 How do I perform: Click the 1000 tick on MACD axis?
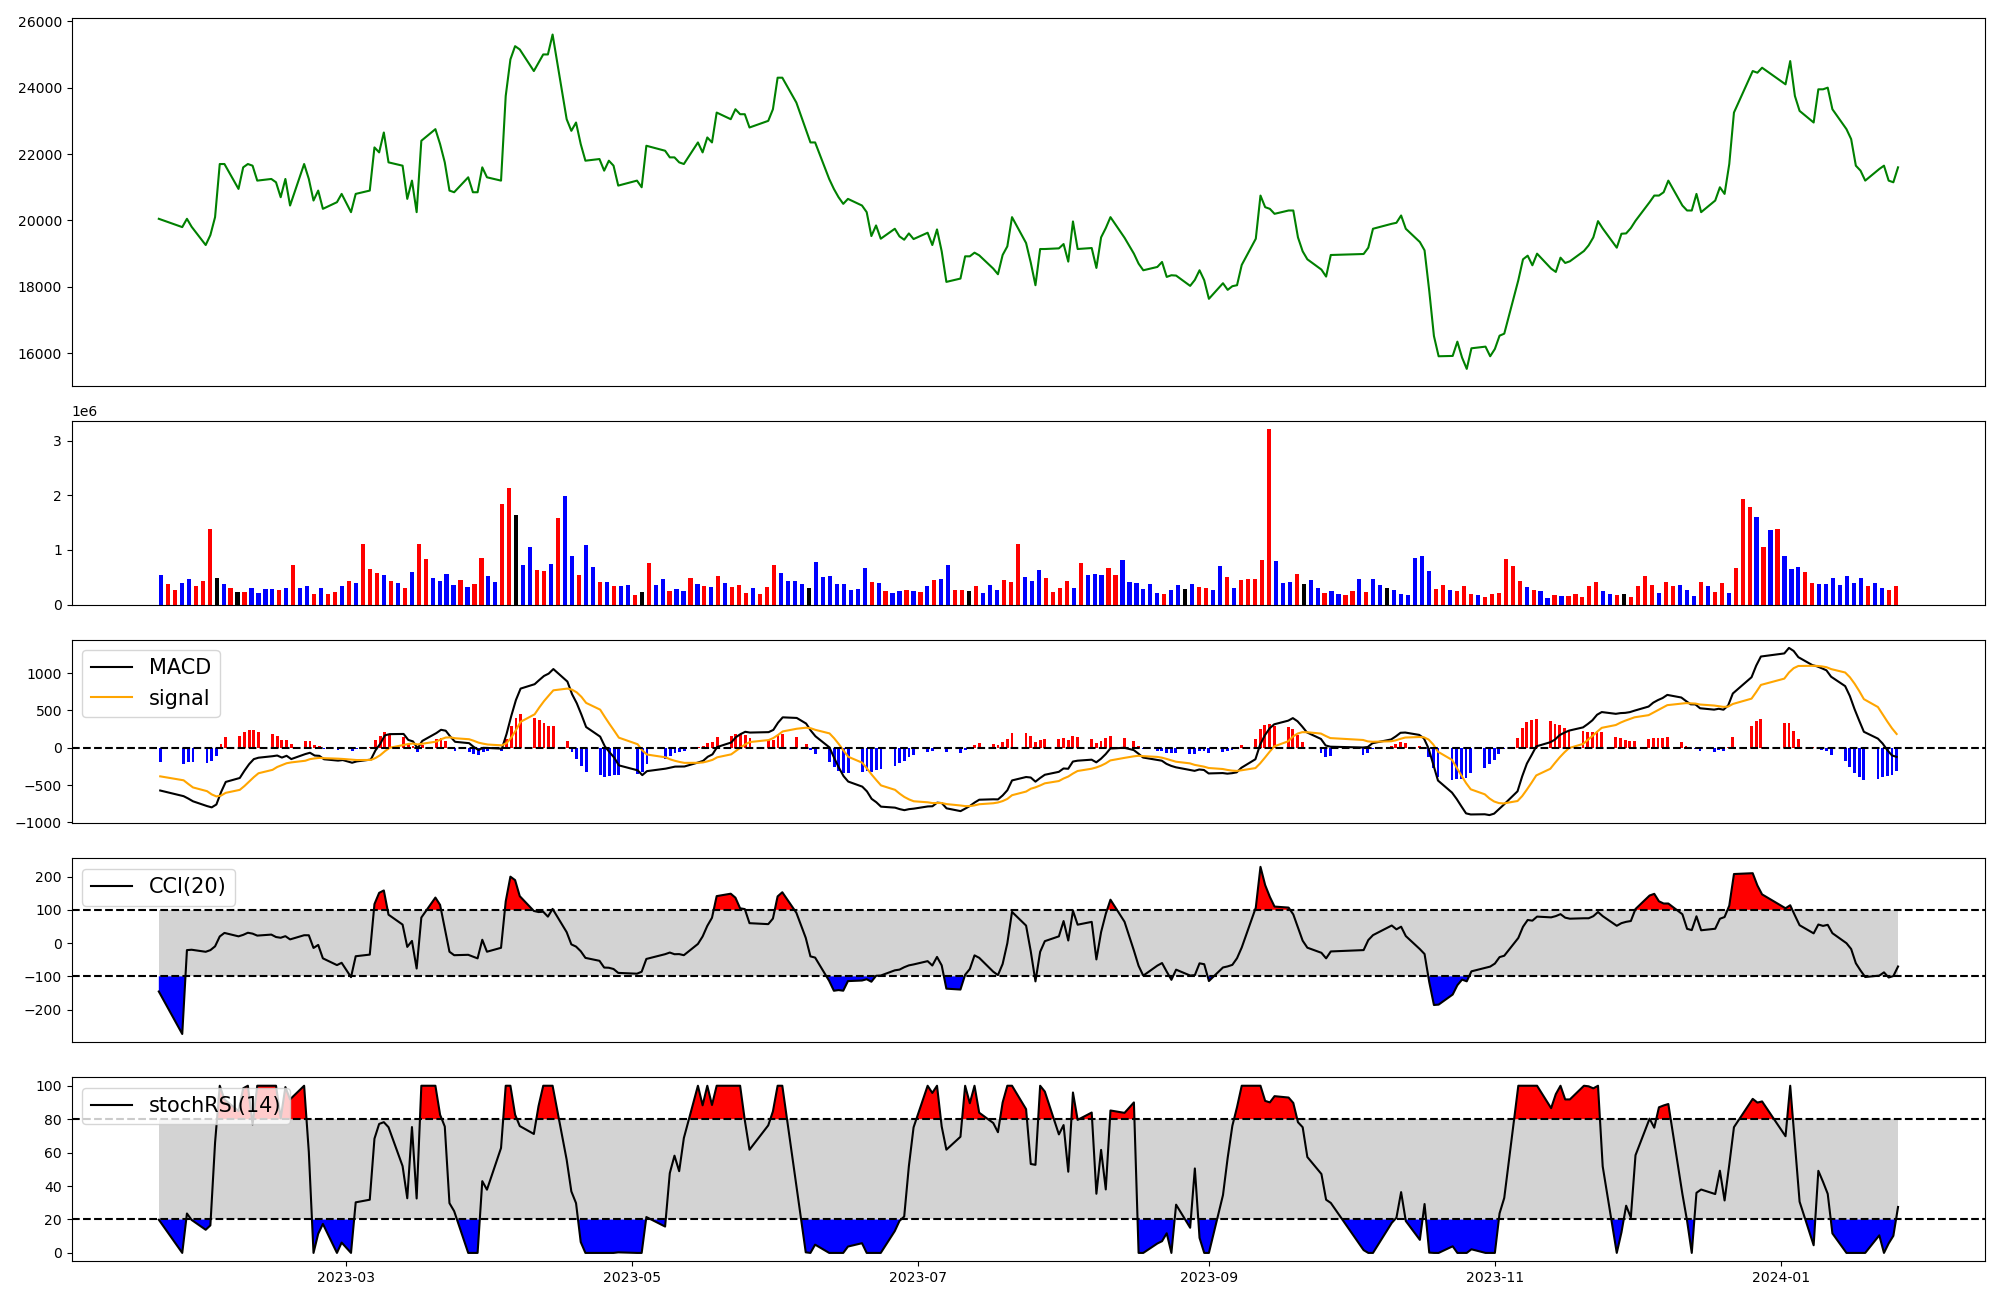pos(45,674)
